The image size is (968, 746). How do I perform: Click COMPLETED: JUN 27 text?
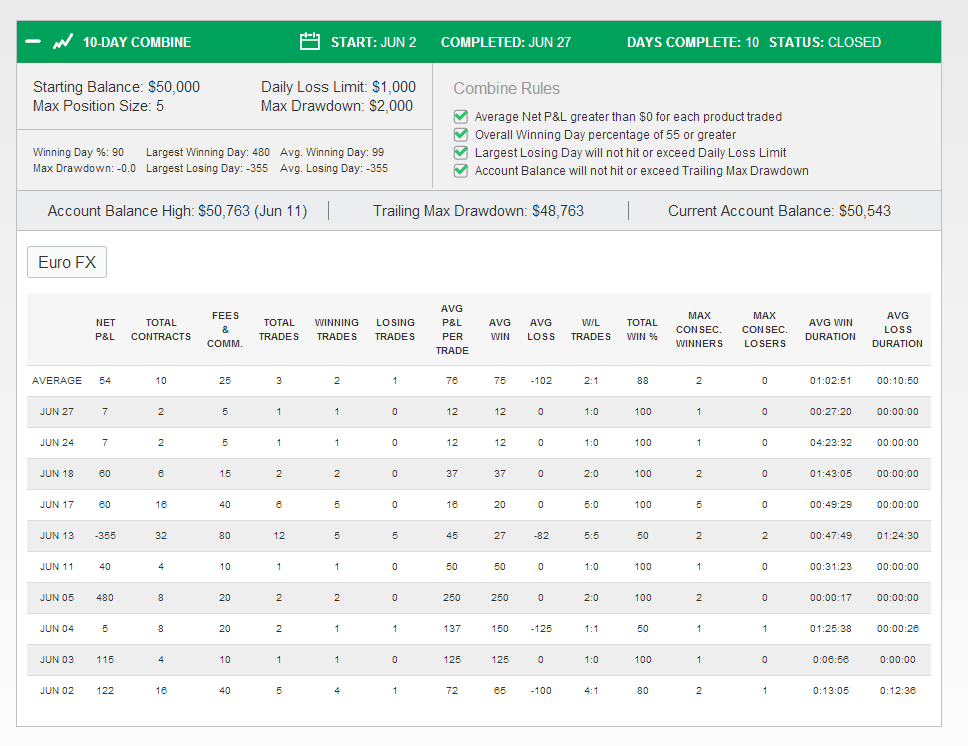click(x=506, y=42)
